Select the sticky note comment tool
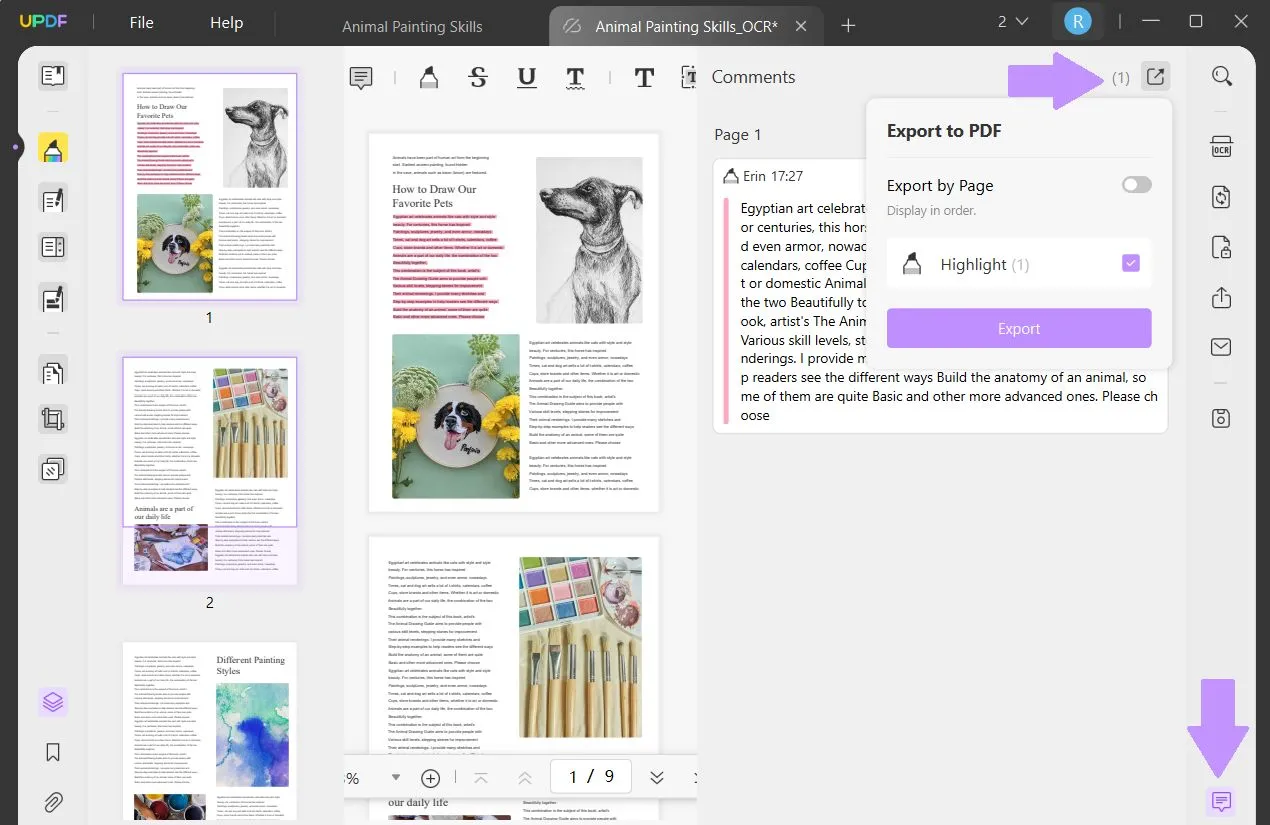The height and width of the screenshot is (825, 1270). pyautogui.click(x=361, y=77)
